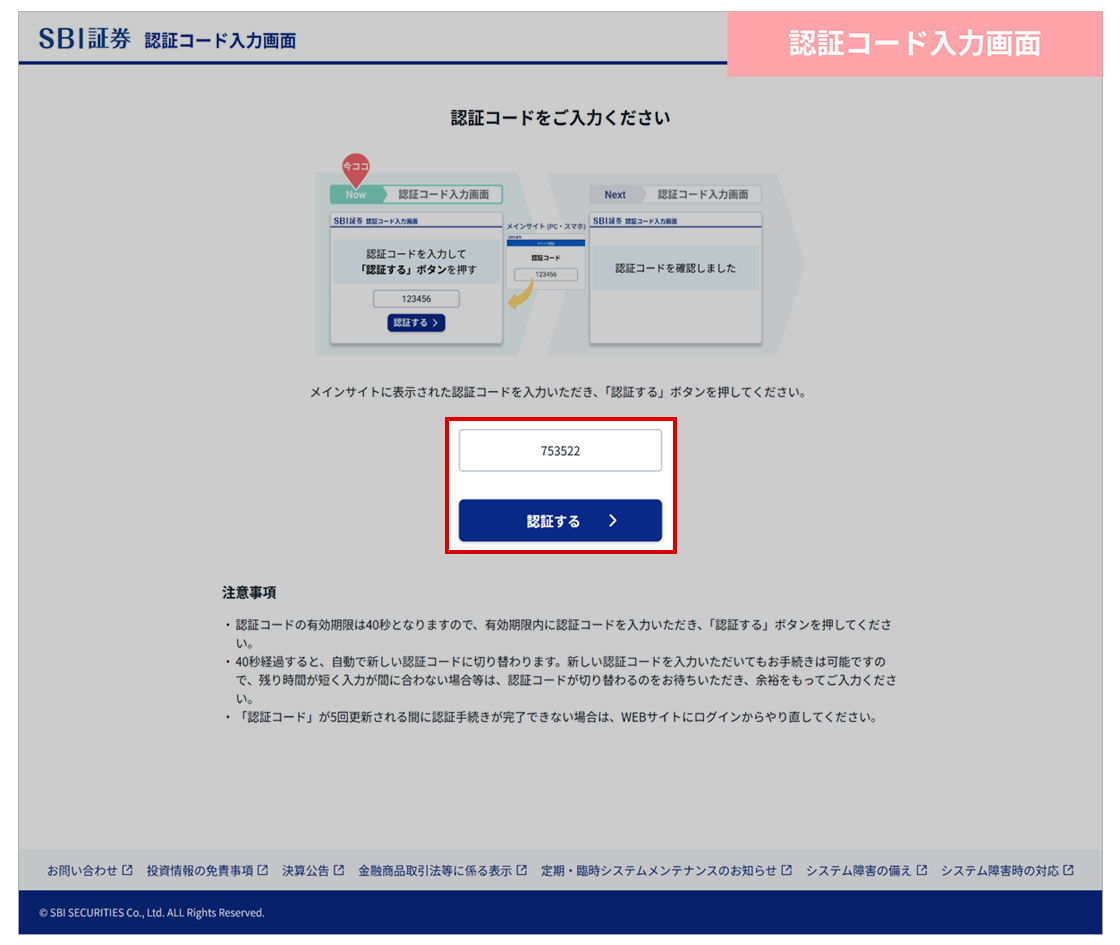This screenshot has width=1120, height=945.
Task: Open the 決算公告 footer link
Action: [x=305, y=871]
